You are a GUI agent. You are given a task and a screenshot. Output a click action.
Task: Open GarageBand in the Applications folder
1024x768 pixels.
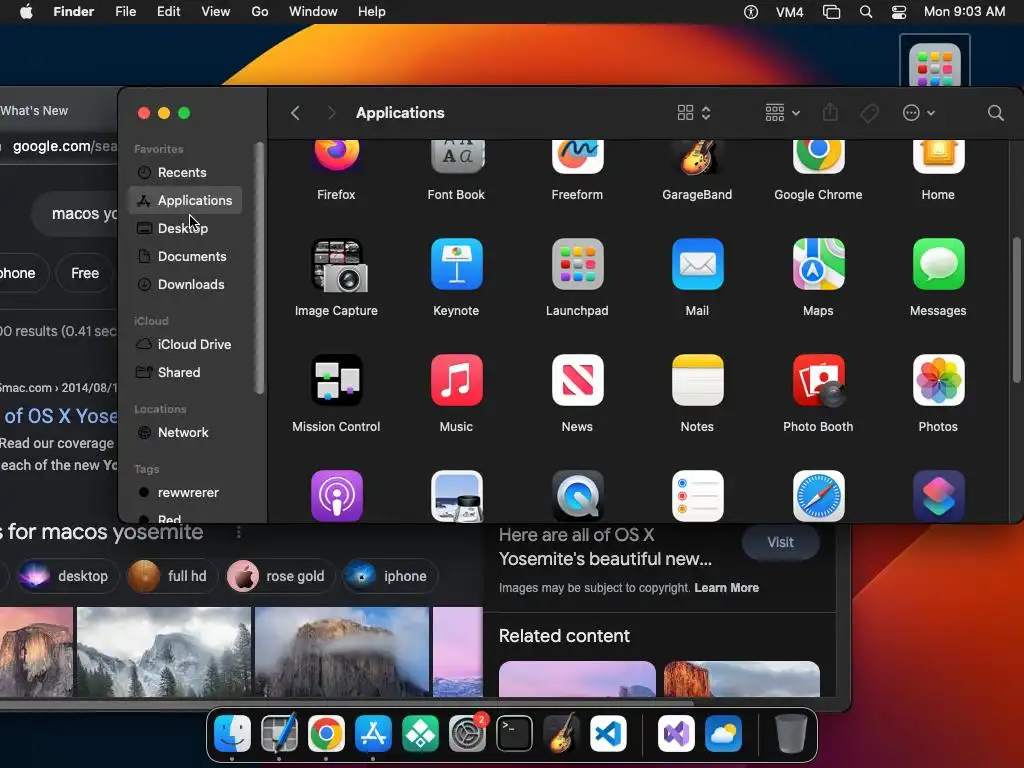pyautogui.click(x=697, y=157)
